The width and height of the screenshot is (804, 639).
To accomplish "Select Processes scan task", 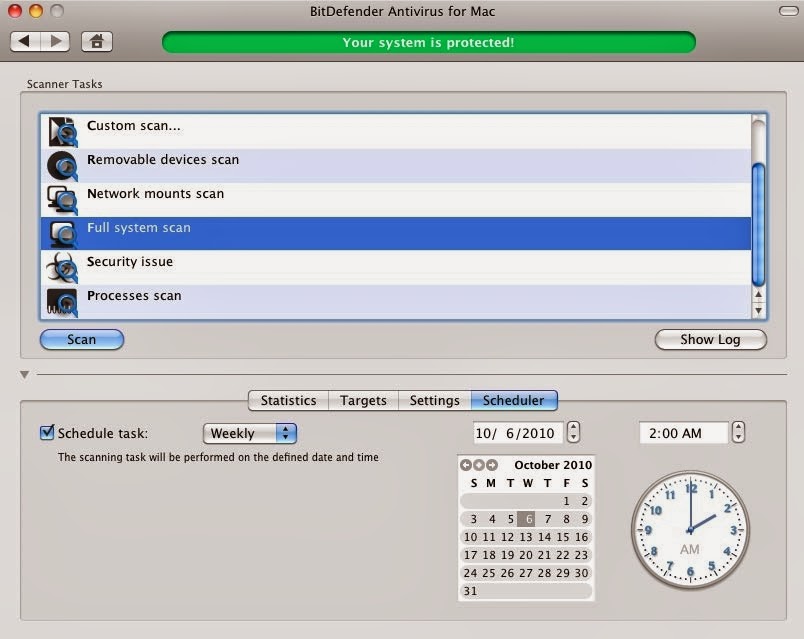I will point(396,302).
